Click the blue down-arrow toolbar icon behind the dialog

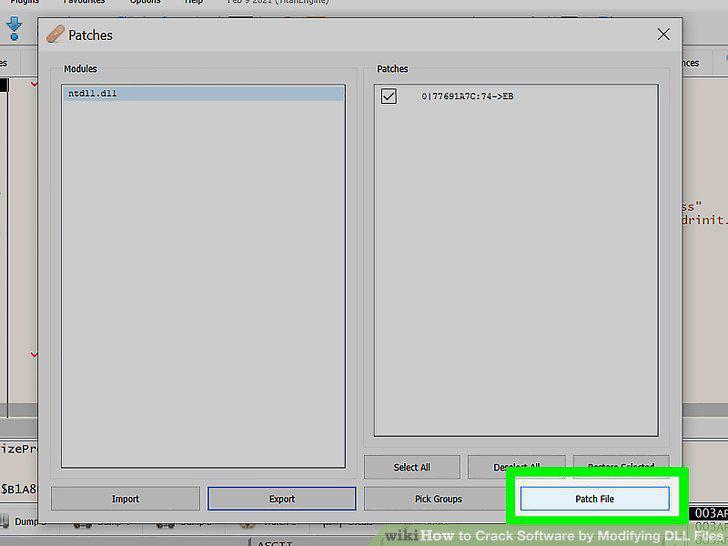click(x=14, y=28)
